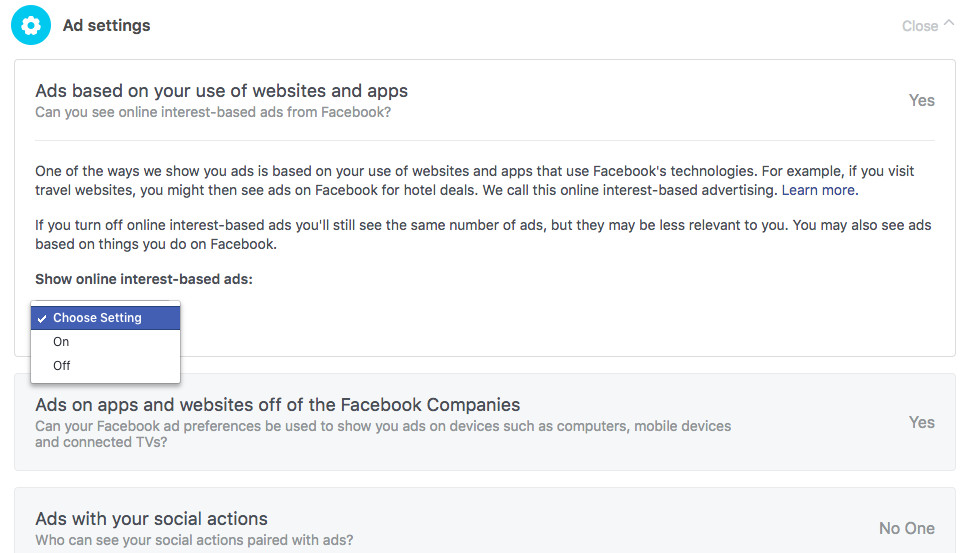972x553 pixels.
Task: Click 'Who can see your social actions' subtitle
Action: coord(194,540)
